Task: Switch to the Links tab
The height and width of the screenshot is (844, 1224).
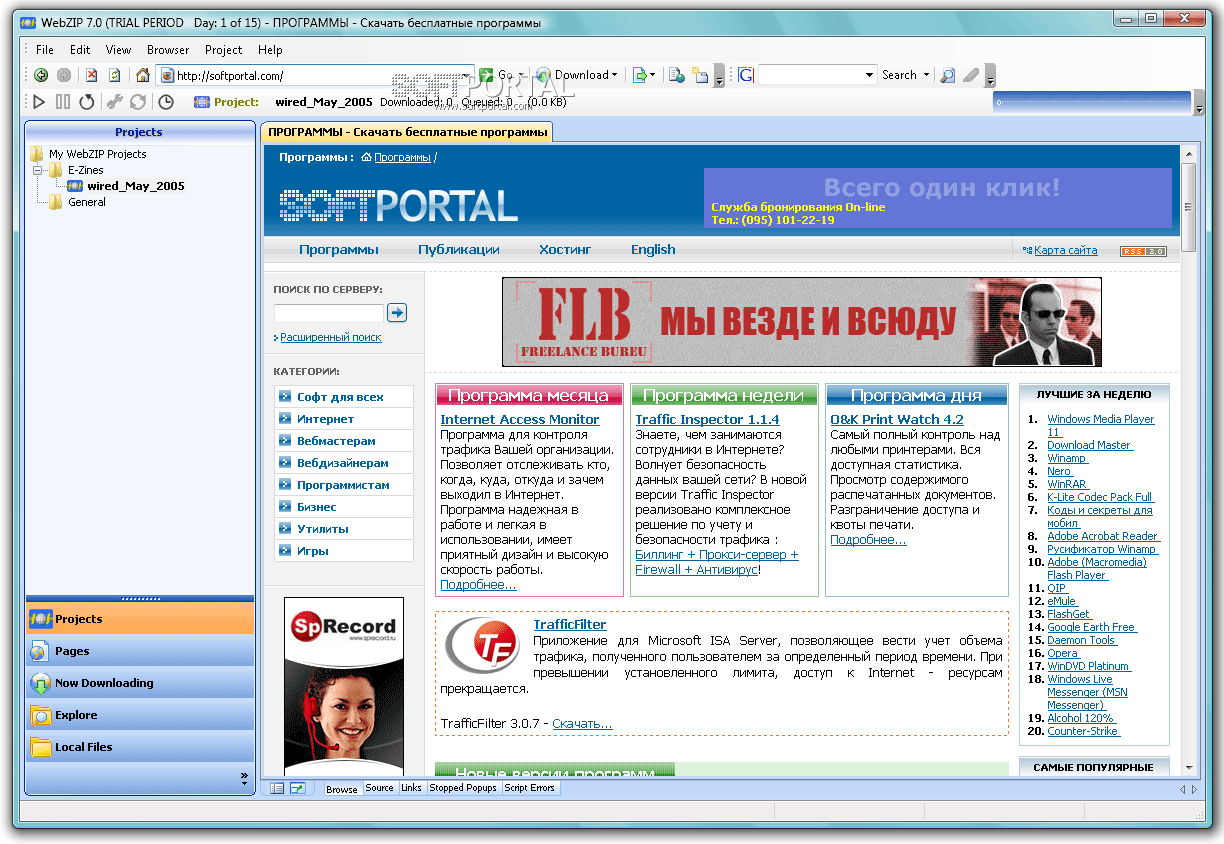Action: tap(411, 789)
